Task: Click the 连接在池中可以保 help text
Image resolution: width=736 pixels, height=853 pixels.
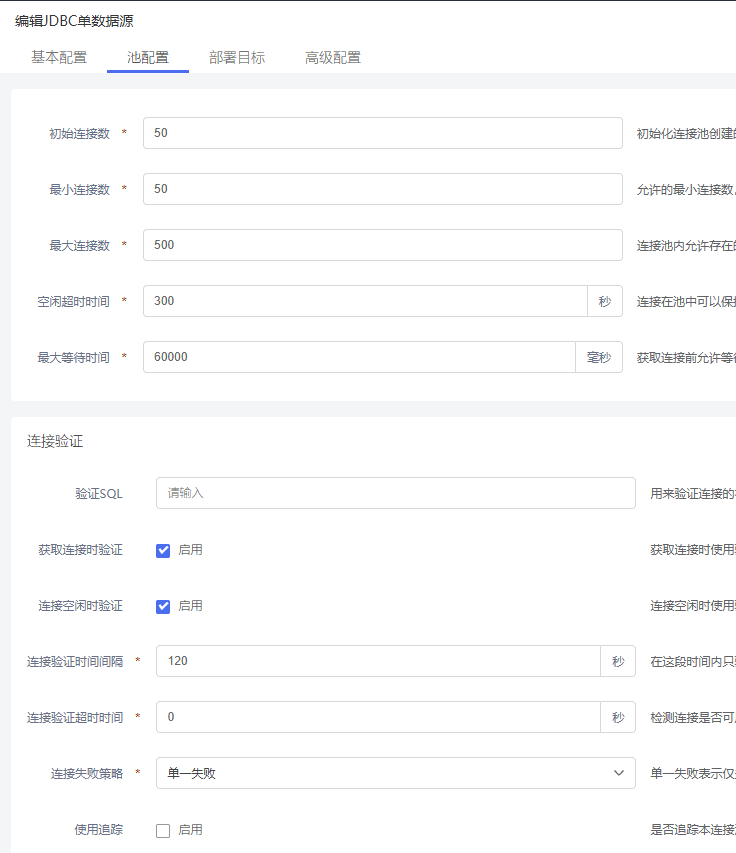Action: point(686,301)
